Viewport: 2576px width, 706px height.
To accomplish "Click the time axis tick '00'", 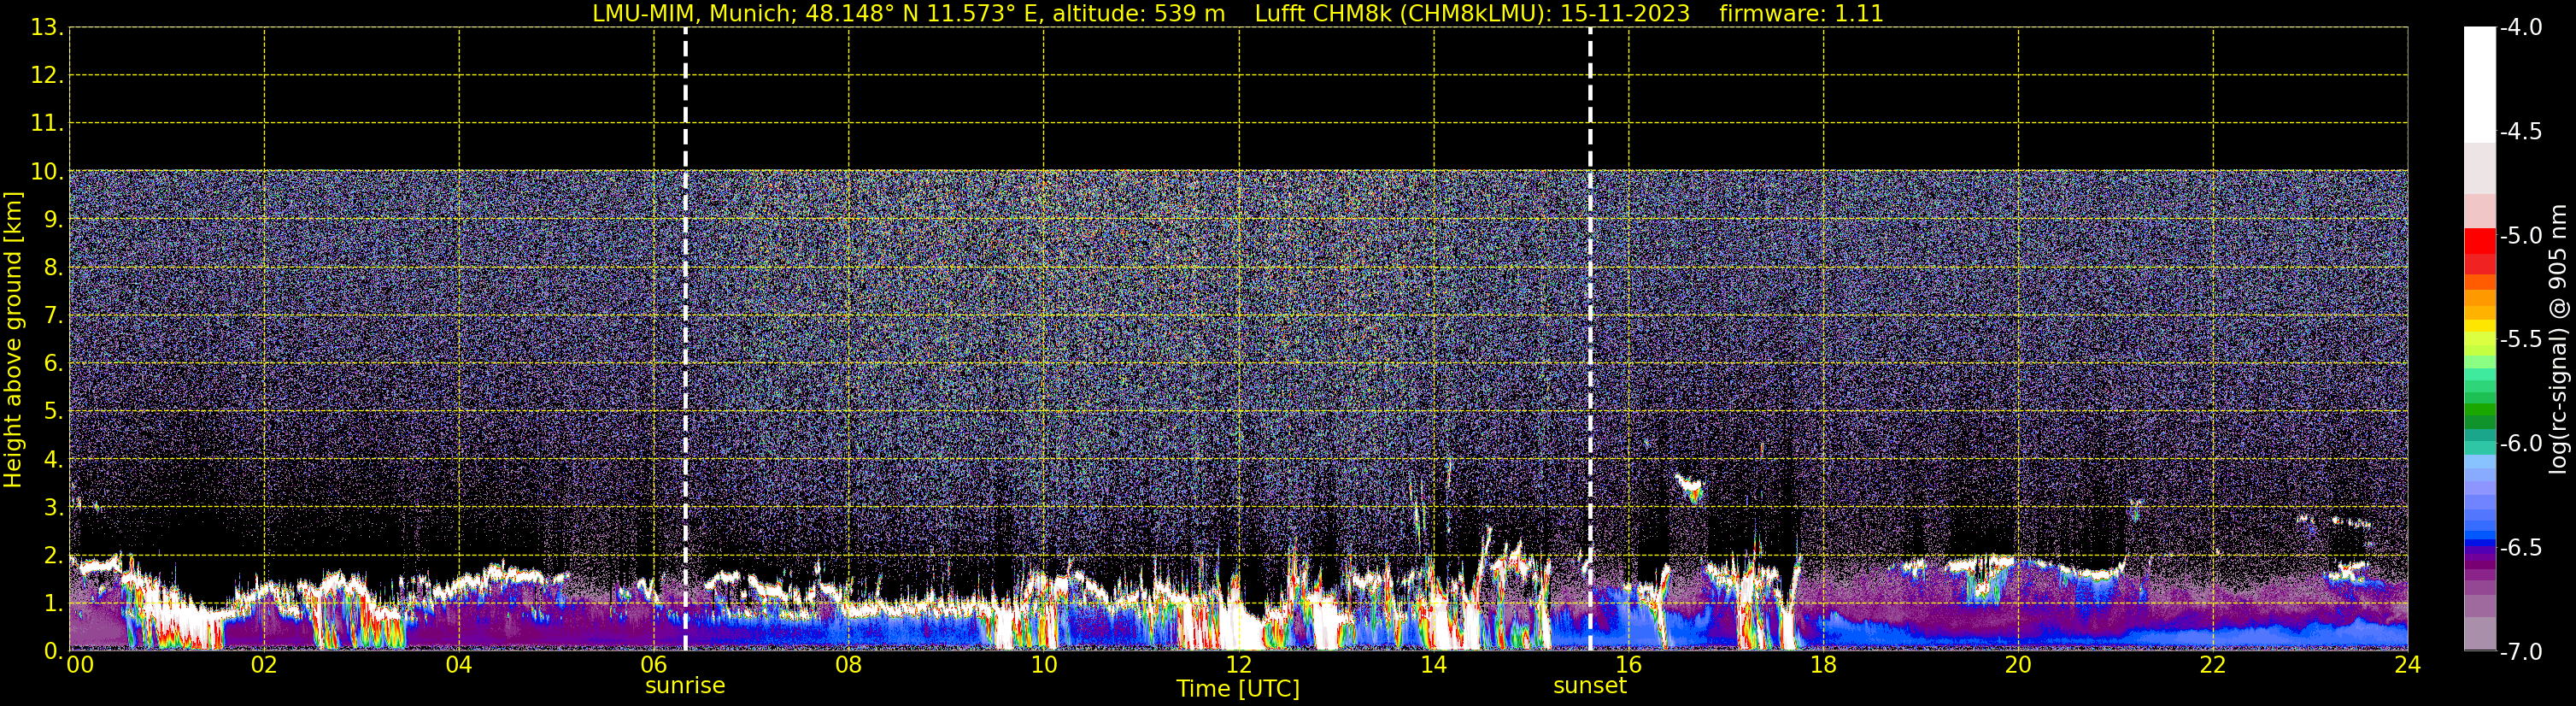I will coord(79,665).
